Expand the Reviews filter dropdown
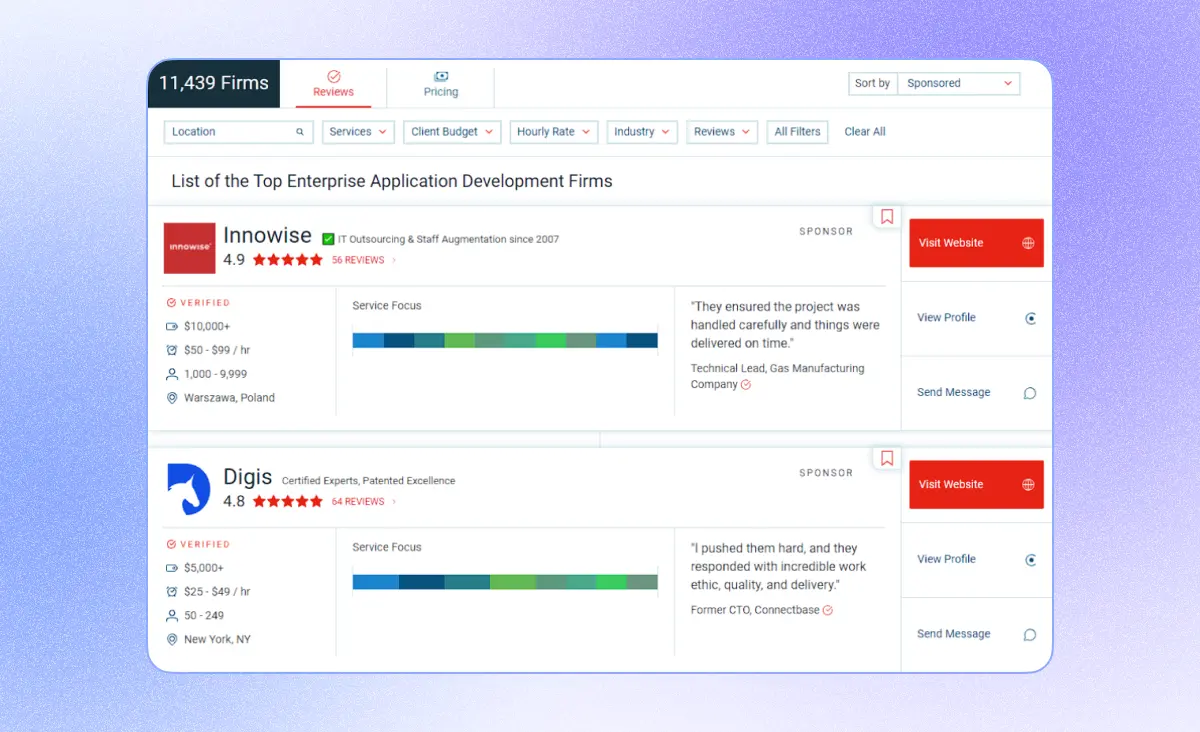This screenshot has height=732, width=1200. point(722,132)
